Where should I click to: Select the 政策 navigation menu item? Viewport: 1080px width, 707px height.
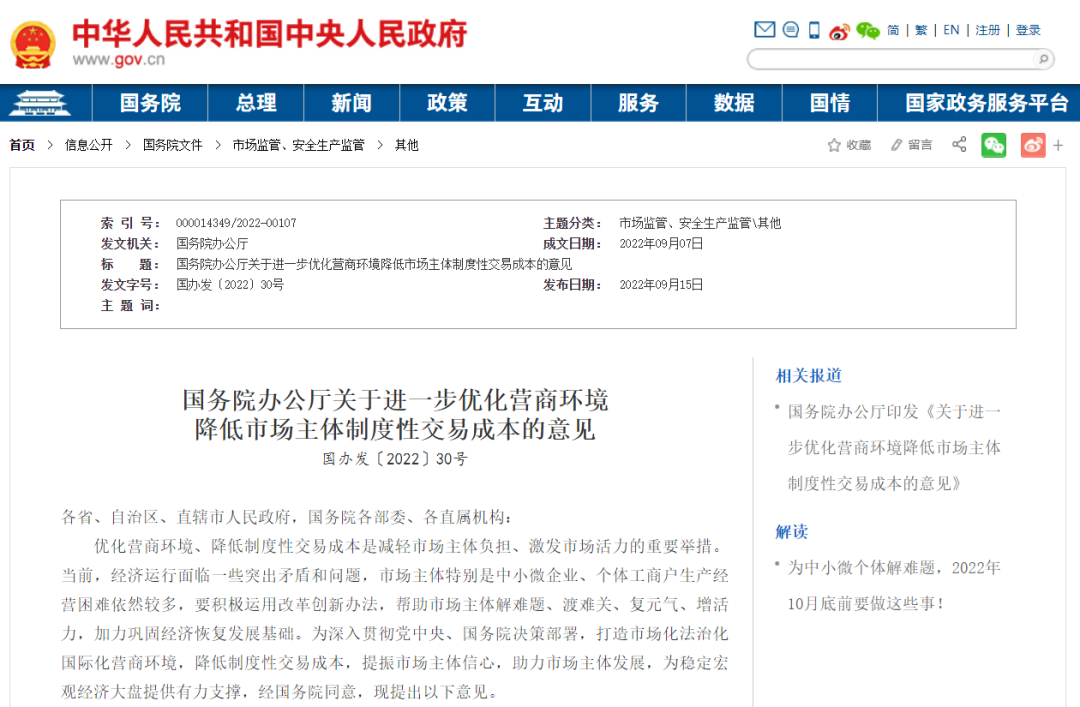[447, 103]
